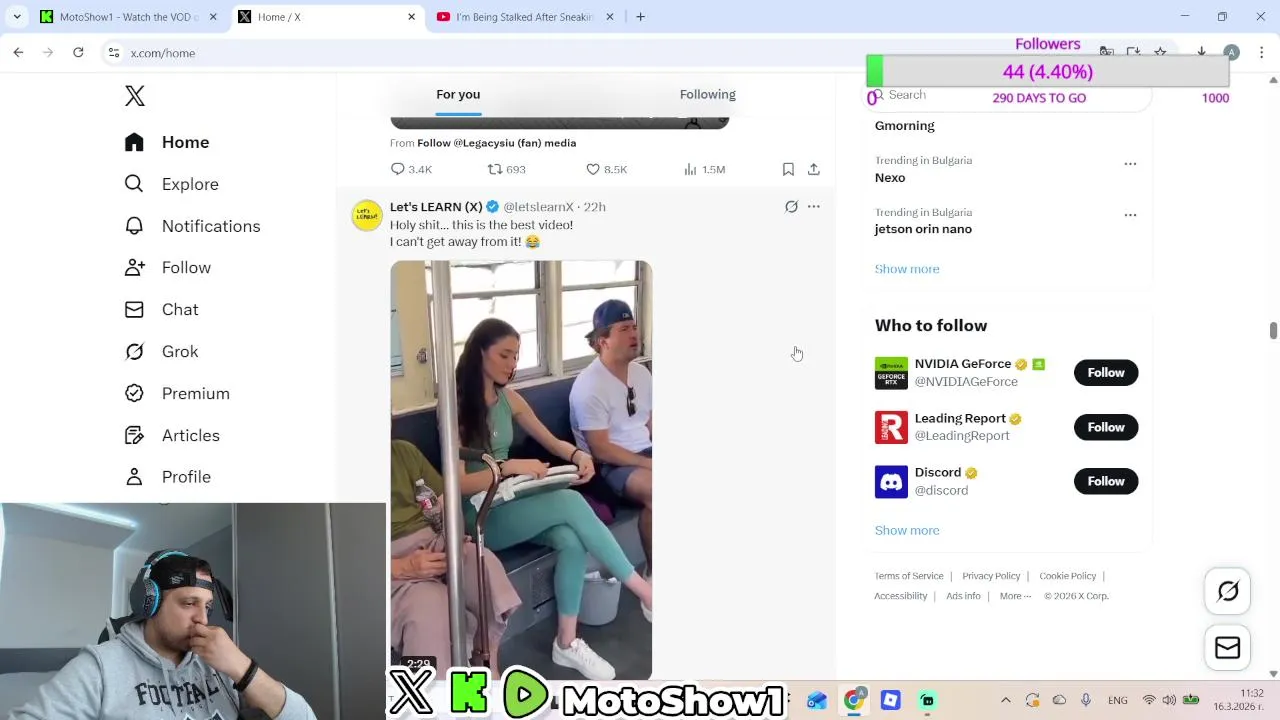Open the Follow @Legacysiu (fan) media link

(x=496, y=143)
